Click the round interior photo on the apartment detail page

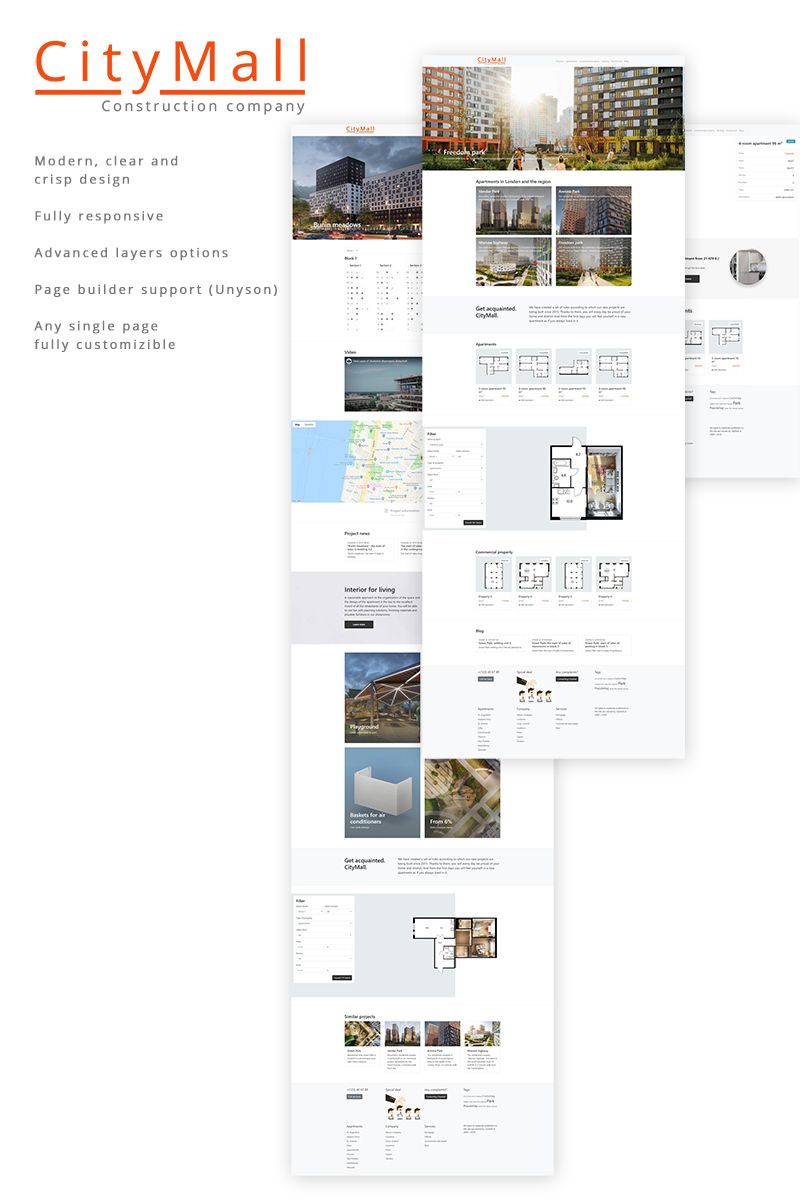click(x=747, y=268)
